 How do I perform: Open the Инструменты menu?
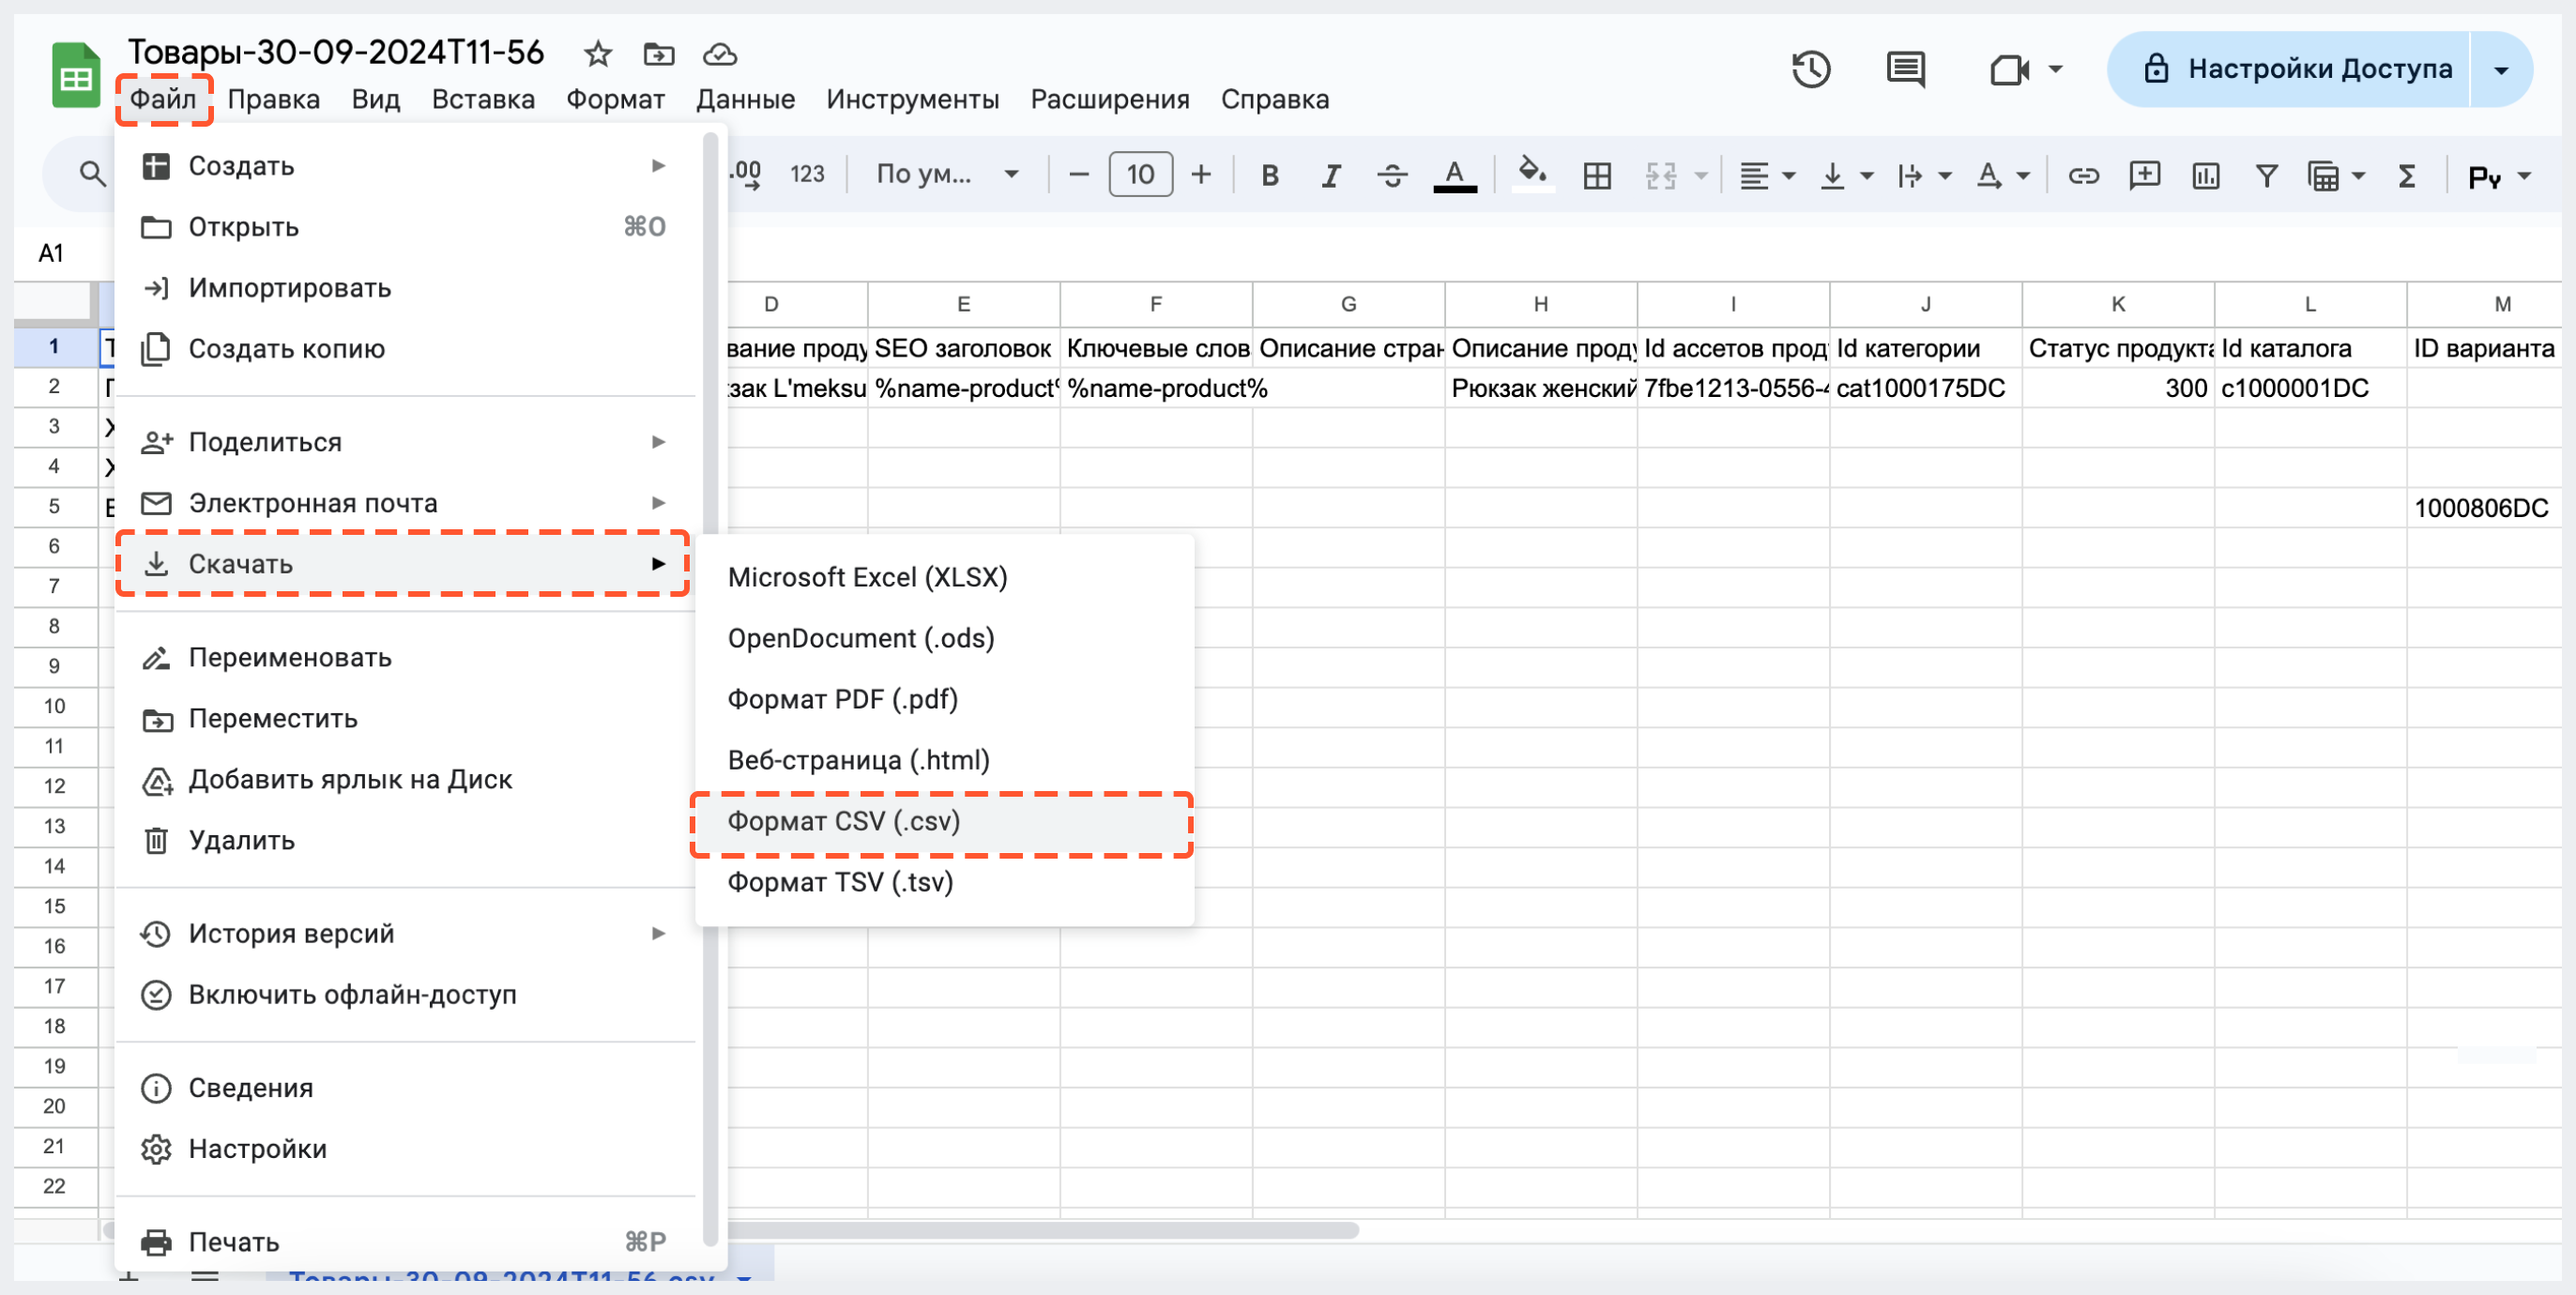(913, 99)
